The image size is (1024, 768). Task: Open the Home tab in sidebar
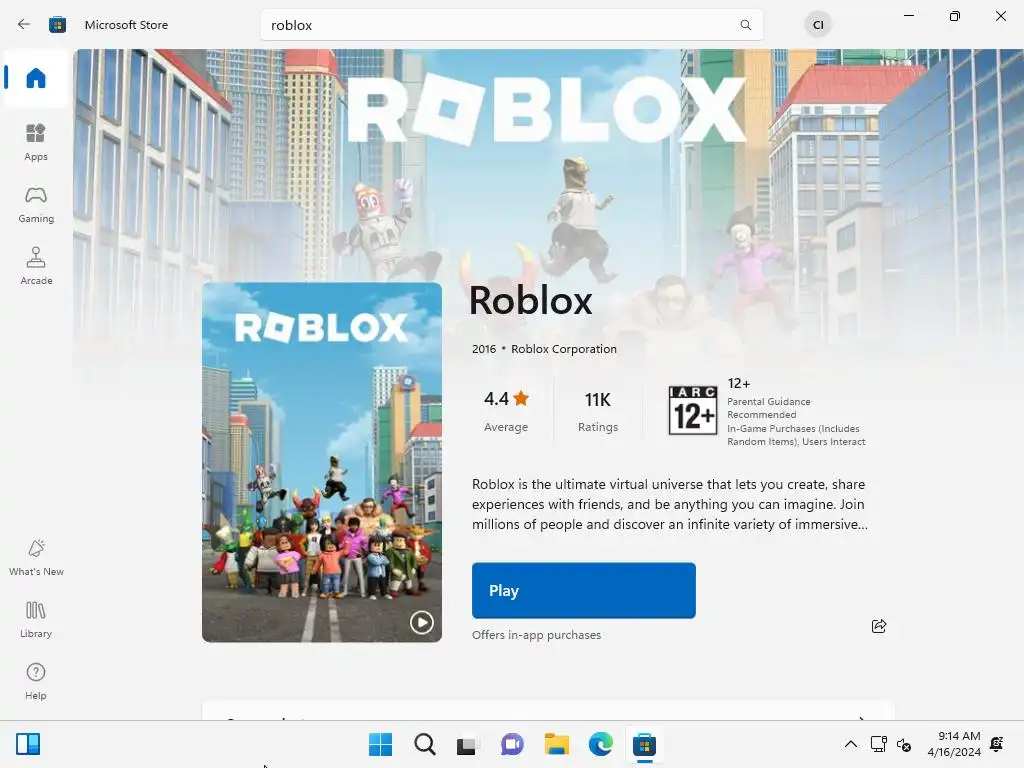point(36,78)
